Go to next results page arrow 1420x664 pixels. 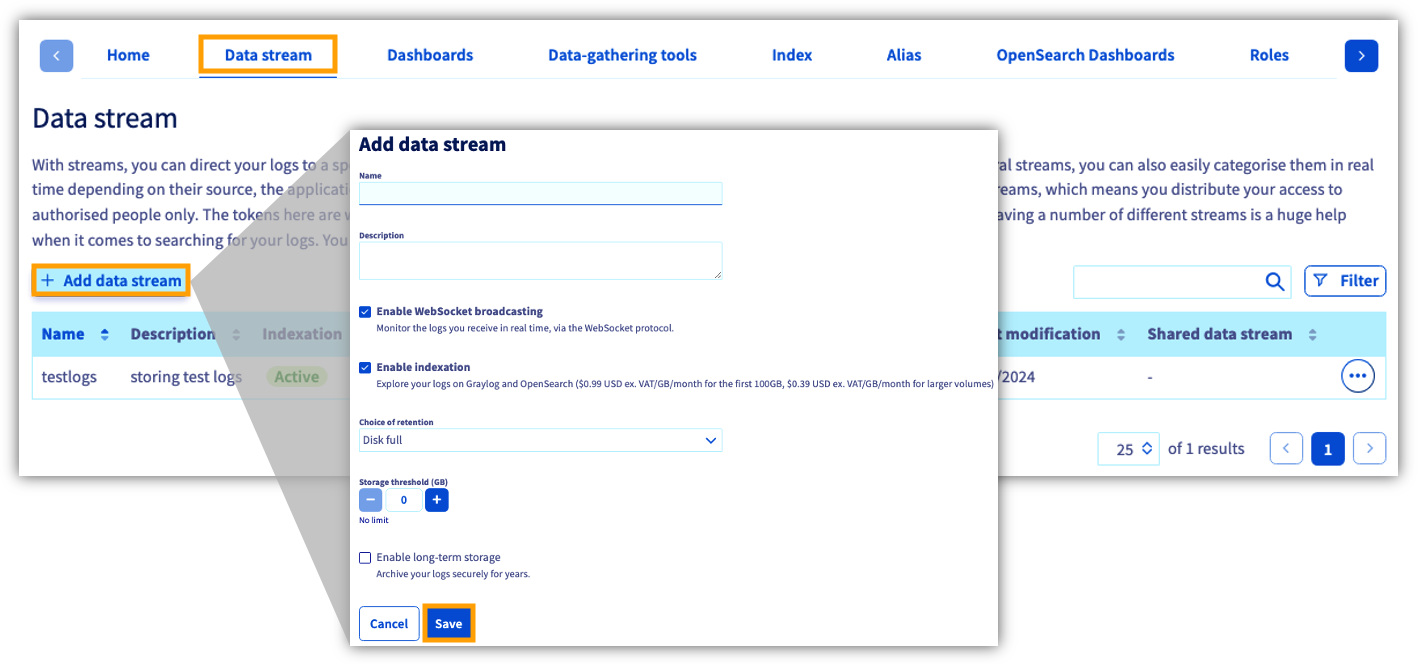pos(1370,449)
